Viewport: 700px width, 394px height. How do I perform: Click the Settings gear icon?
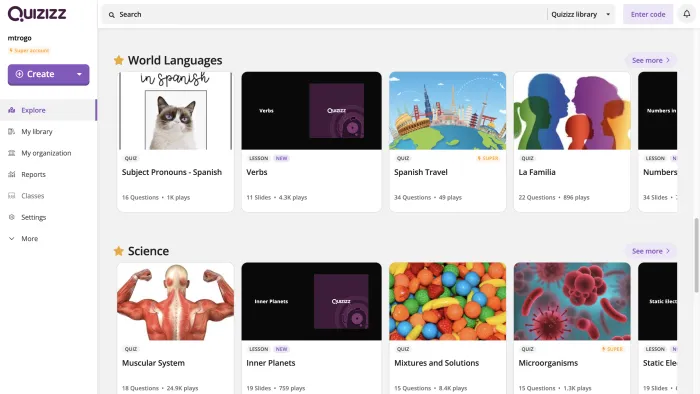pos(12,217)
